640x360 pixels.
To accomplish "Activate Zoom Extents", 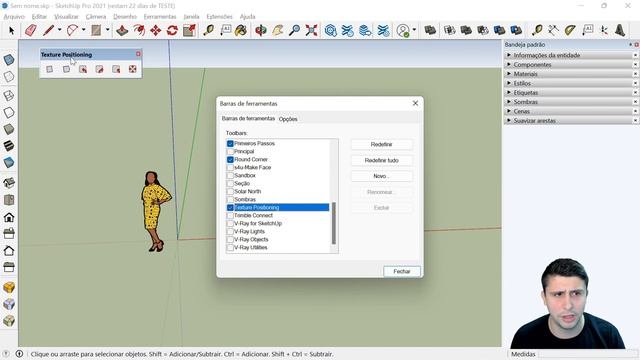I will [x=311, y=31].
